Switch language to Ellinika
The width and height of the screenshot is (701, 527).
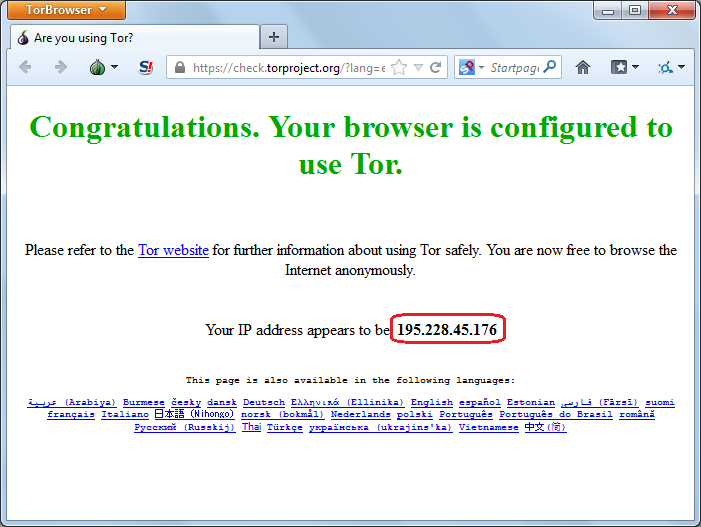[x=347, y=402]
